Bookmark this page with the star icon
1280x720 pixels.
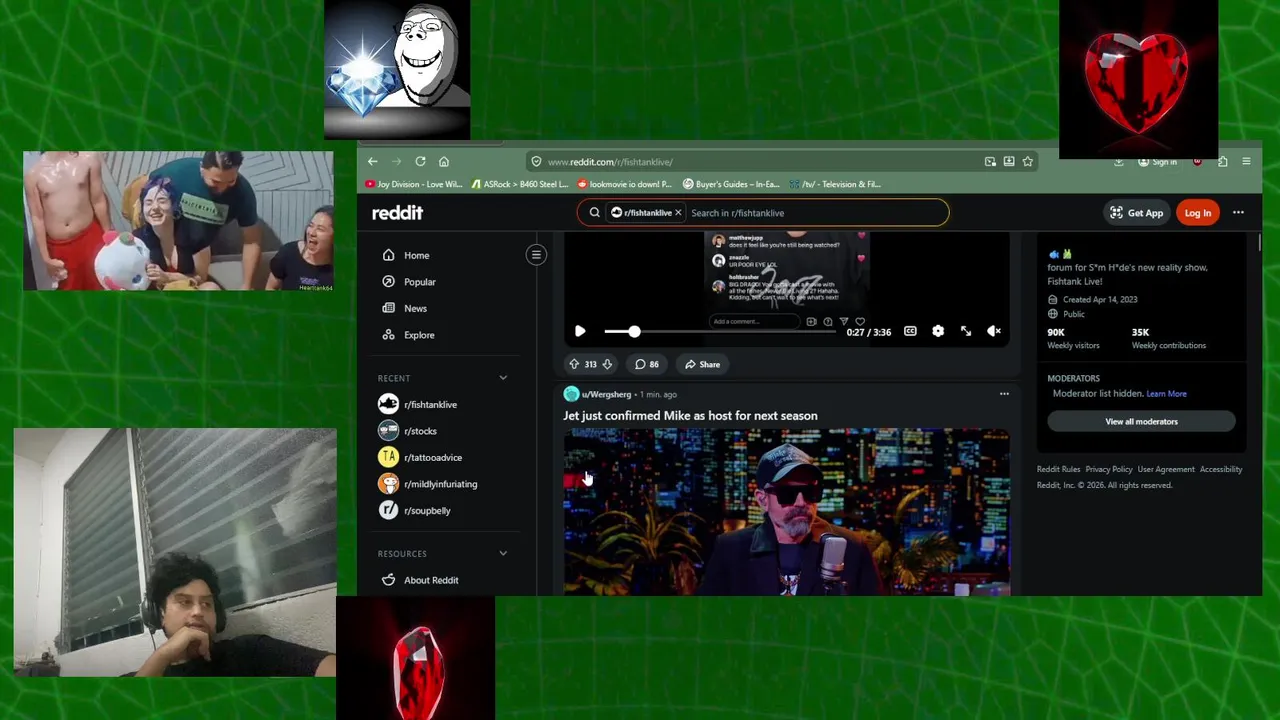coord(1027,161)
